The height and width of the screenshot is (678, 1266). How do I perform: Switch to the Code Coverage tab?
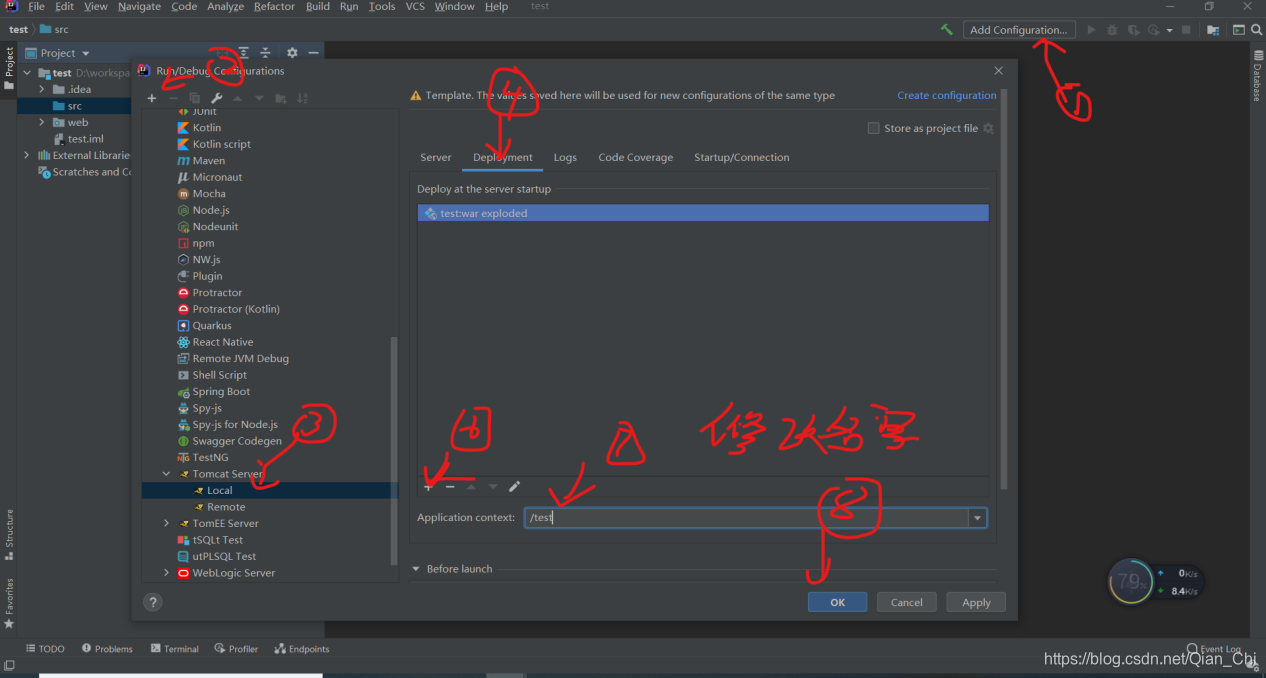click(x=635, y=157)
